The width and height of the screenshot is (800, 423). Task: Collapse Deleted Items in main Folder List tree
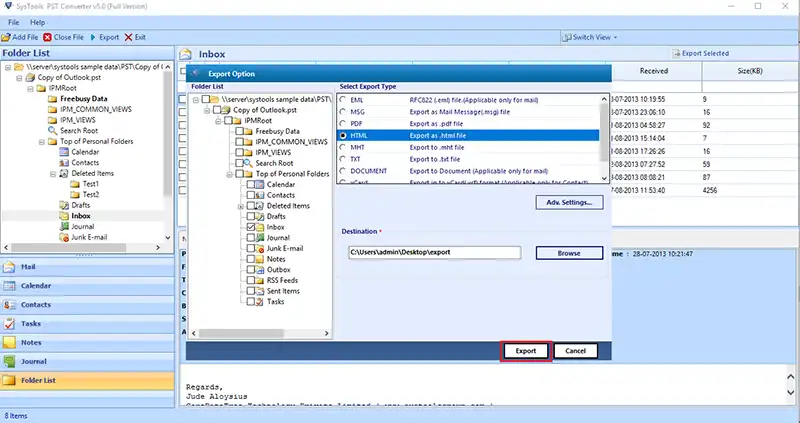point(53,174)
